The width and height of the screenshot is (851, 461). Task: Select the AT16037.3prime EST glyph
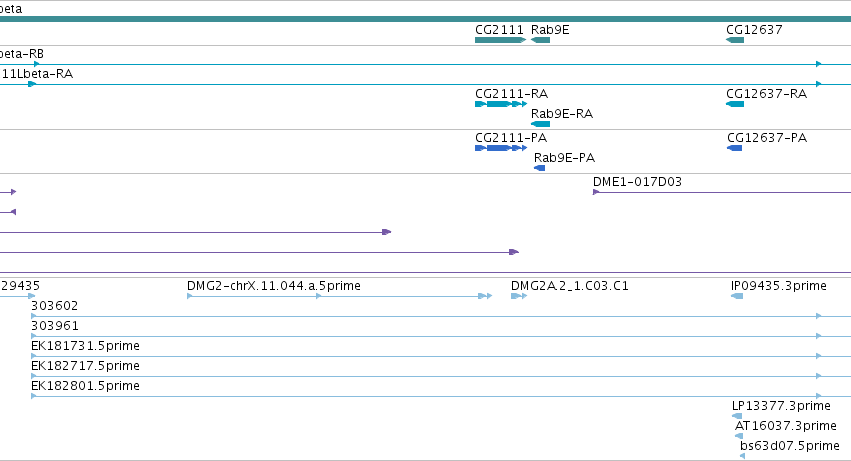pos(739,436)
